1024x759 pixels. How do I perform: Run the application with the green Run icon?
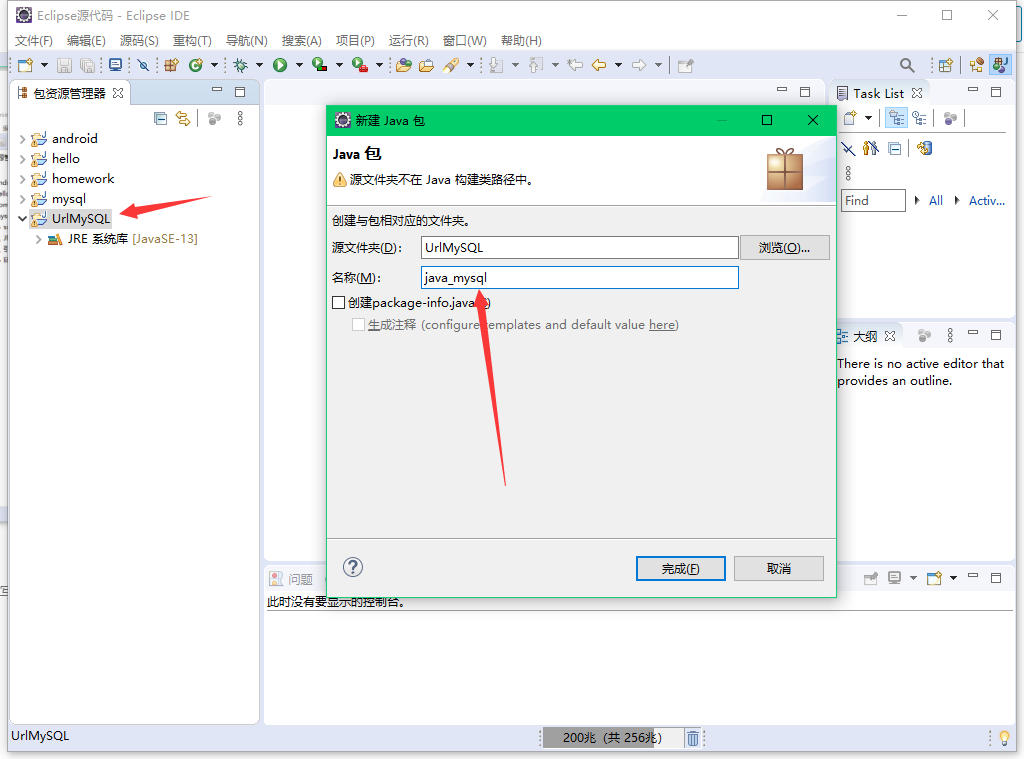pos(279,64)
